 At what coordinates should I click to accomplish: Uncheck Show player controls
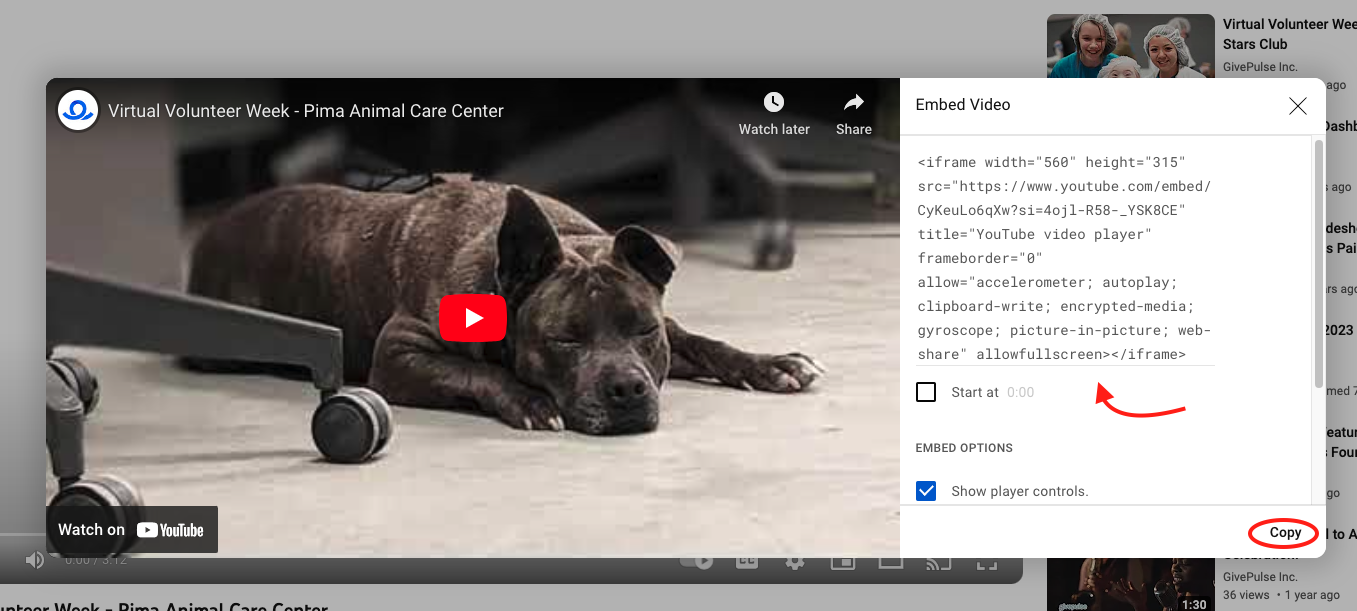click(926, 491)
